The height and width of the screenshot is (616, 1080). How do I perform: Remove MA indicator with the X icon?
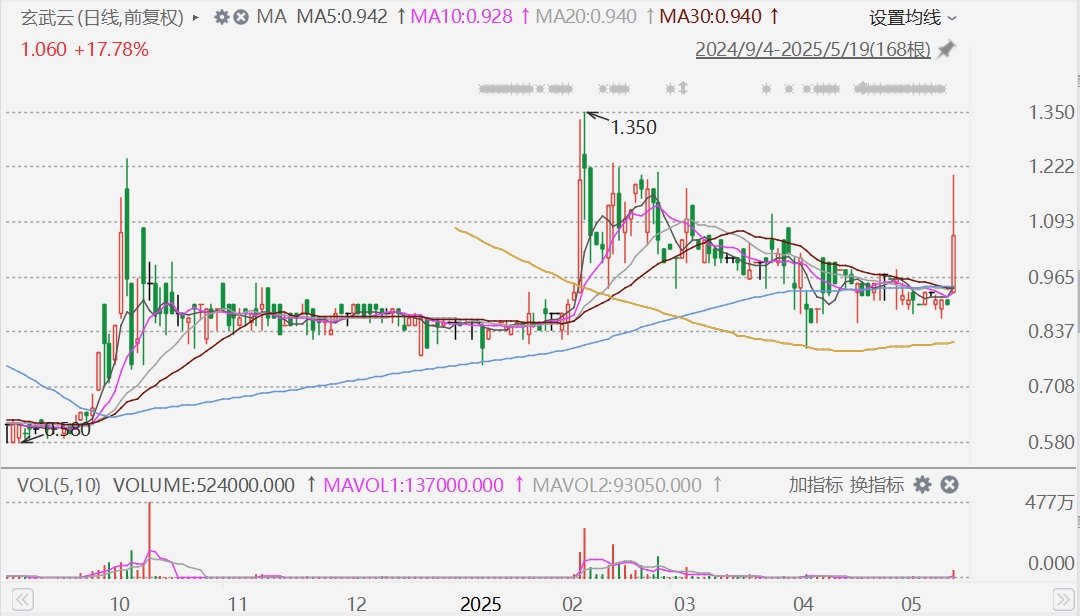pyautogui.click(x=241, y=17)
